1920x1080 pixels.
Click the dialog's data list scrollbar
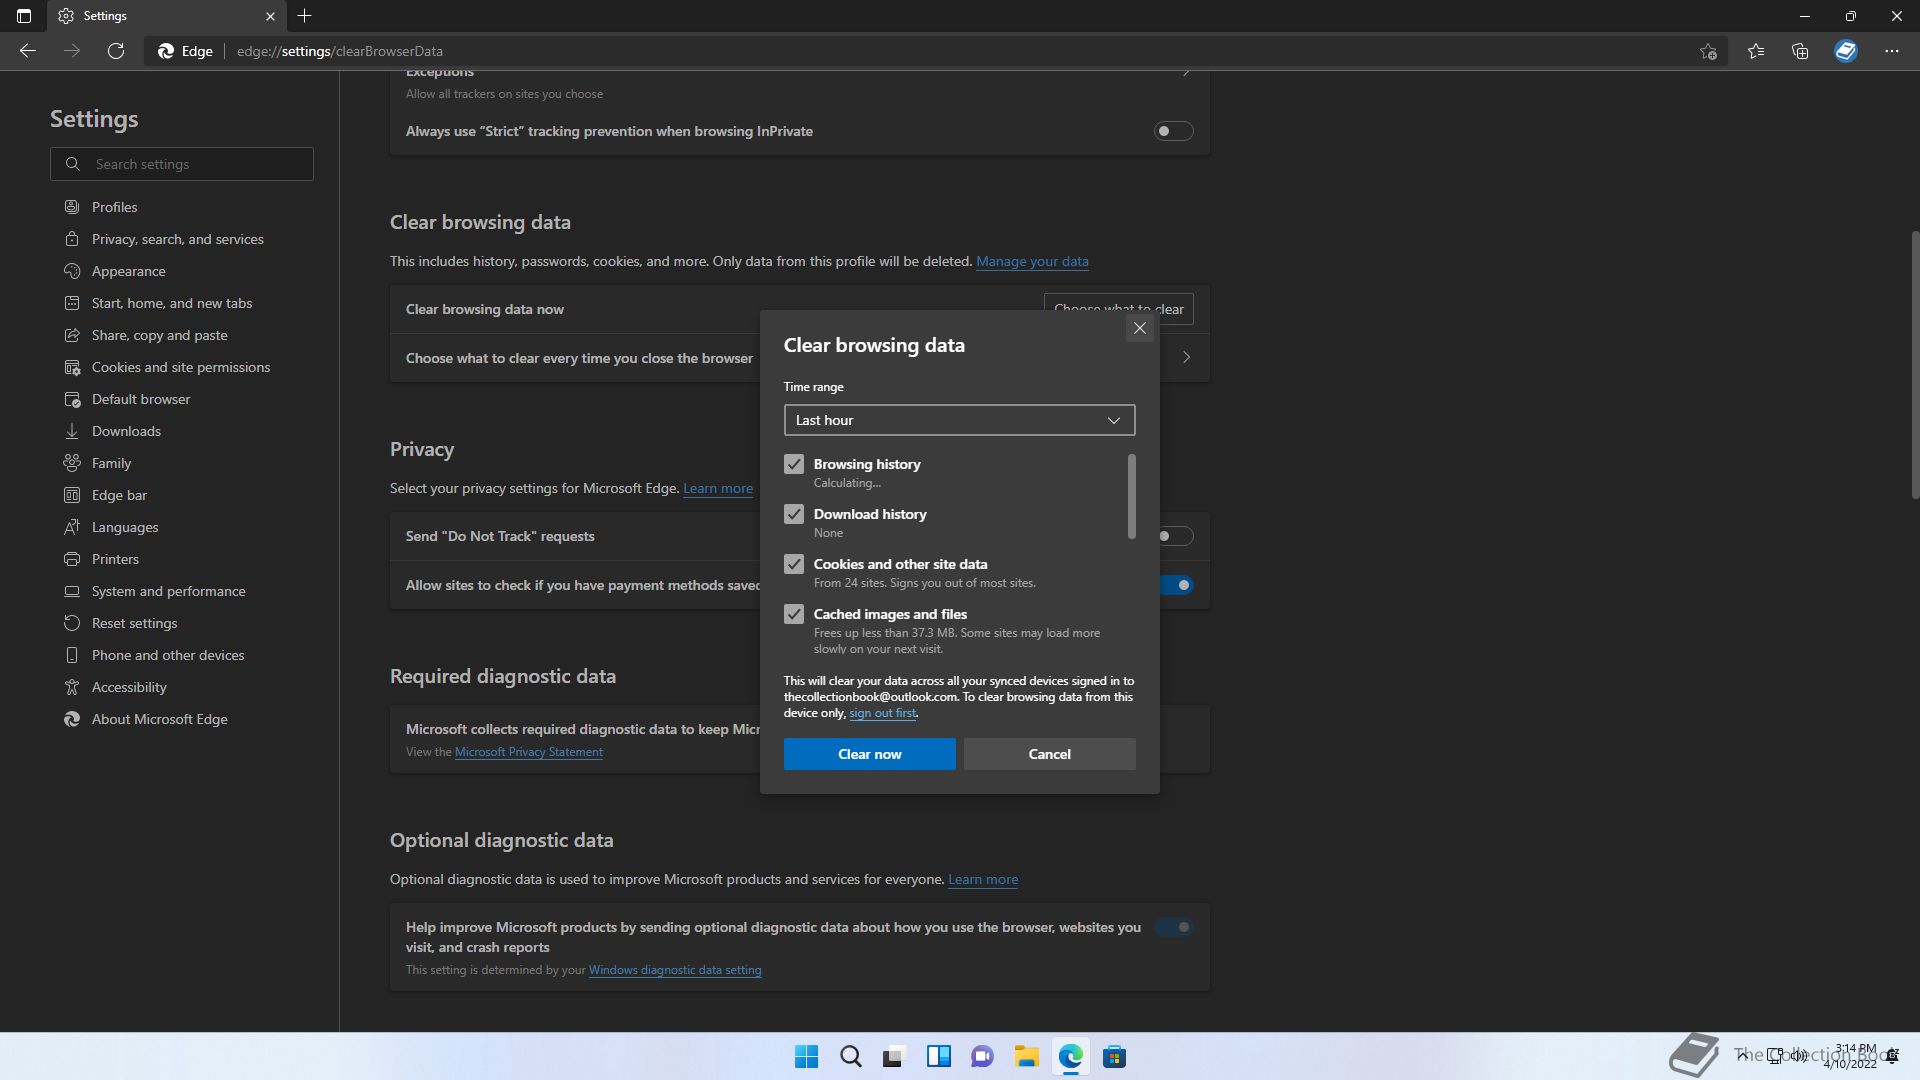(x=1132, y=496)
